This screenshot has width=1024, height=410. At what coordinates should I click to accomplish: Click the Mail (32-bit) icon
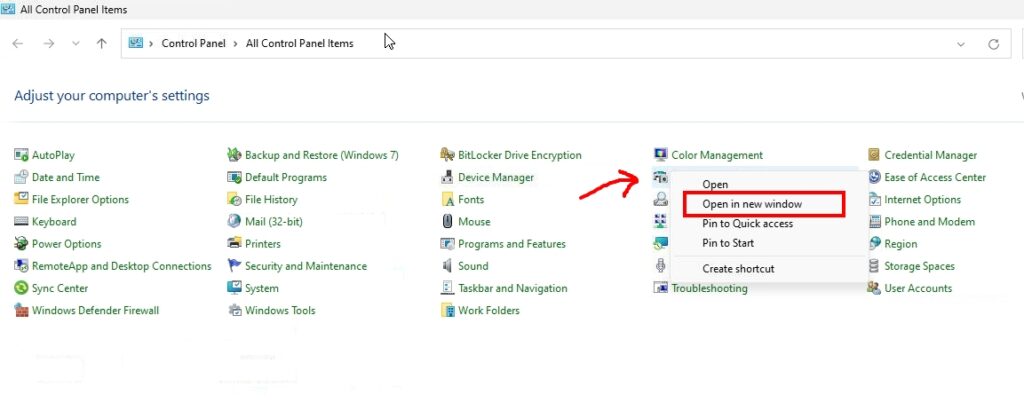pos(234,222)
